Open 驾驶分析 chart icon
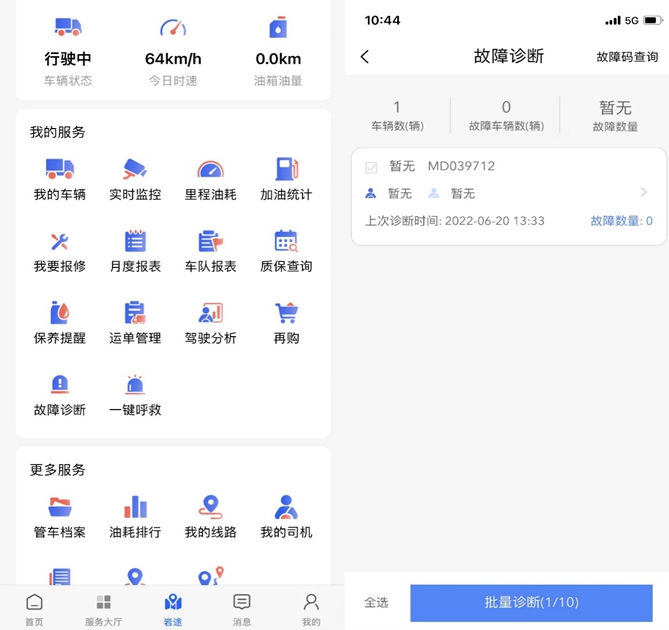This screenshot has width=669, height=630. [x=210, y=313]
